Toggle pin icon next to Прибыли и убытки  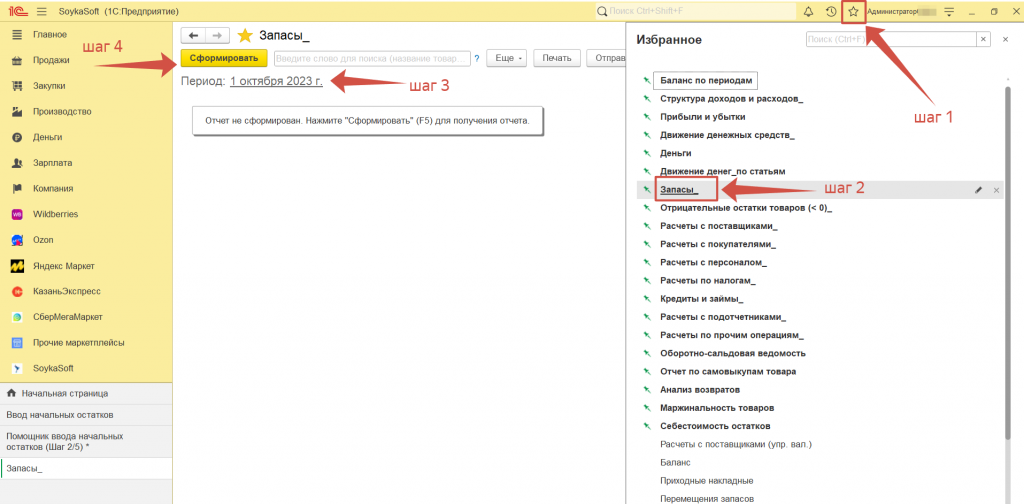[x=647, y=117]
